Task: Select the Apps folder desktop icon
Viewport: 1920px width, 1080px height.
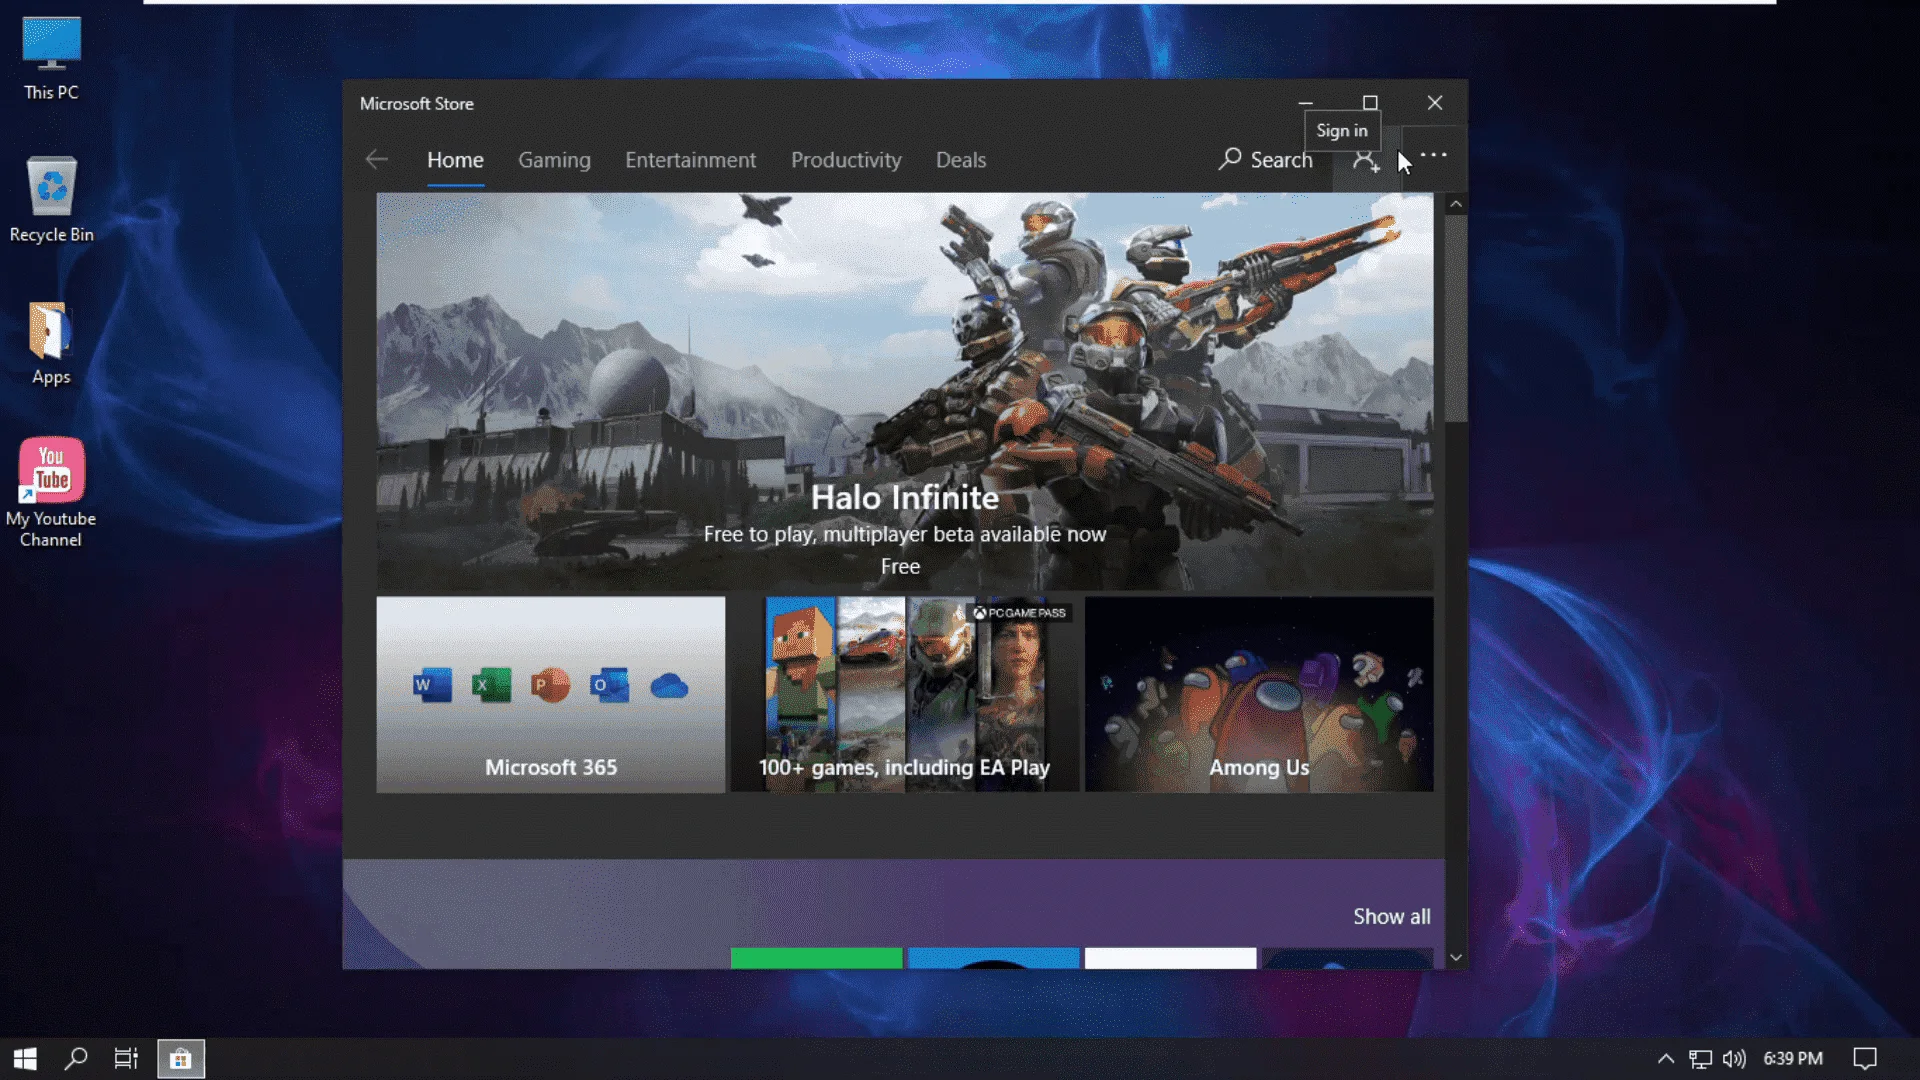Action: 51,343
